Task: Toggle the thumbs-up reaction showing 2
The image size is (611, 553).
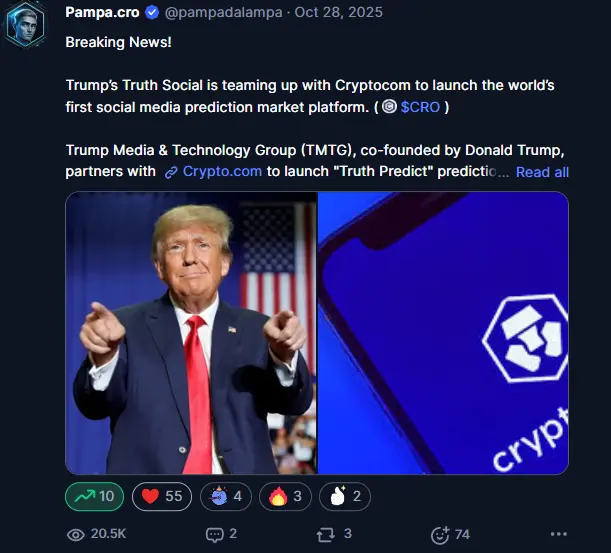Action: pos(345,496)
